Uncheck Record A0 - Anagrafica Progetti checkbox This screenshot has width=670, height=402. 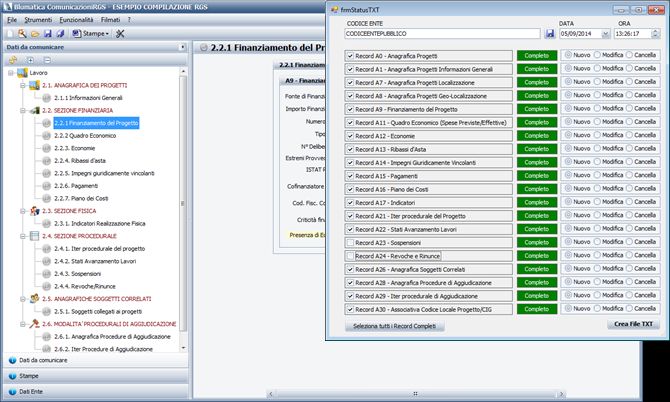click(349, 56)
